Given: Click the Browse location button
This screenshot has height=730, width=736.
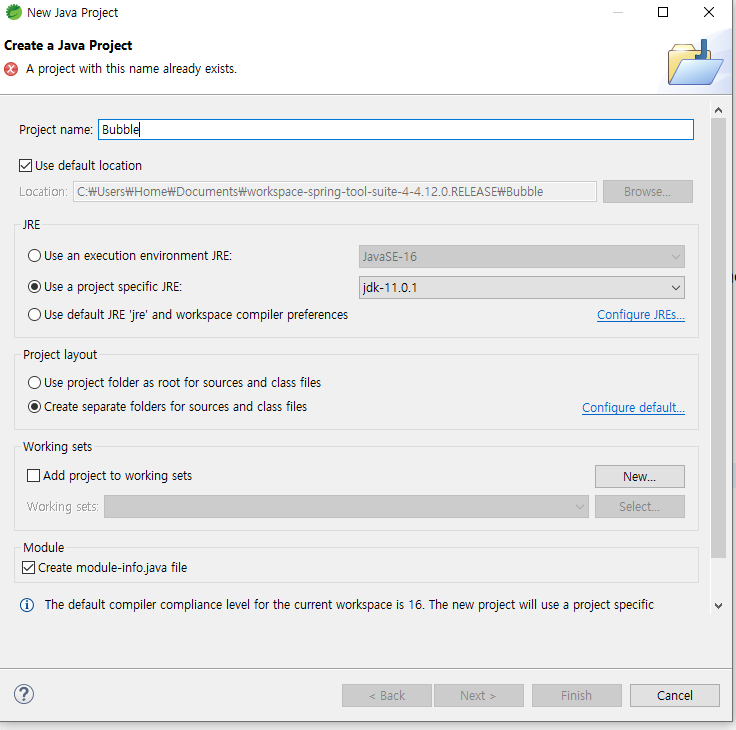Looking at the screenshot, I should point(647,192).
